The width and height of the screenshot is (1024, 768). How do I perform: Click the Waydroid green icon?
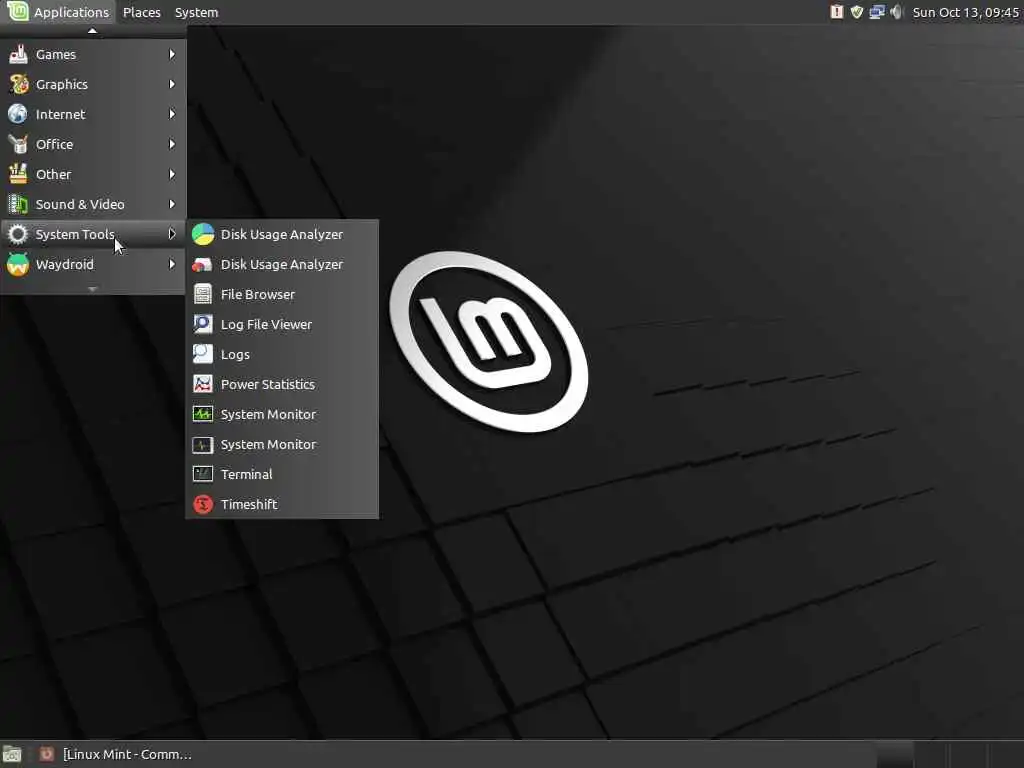pyautogui.click(x=18, y=264)
